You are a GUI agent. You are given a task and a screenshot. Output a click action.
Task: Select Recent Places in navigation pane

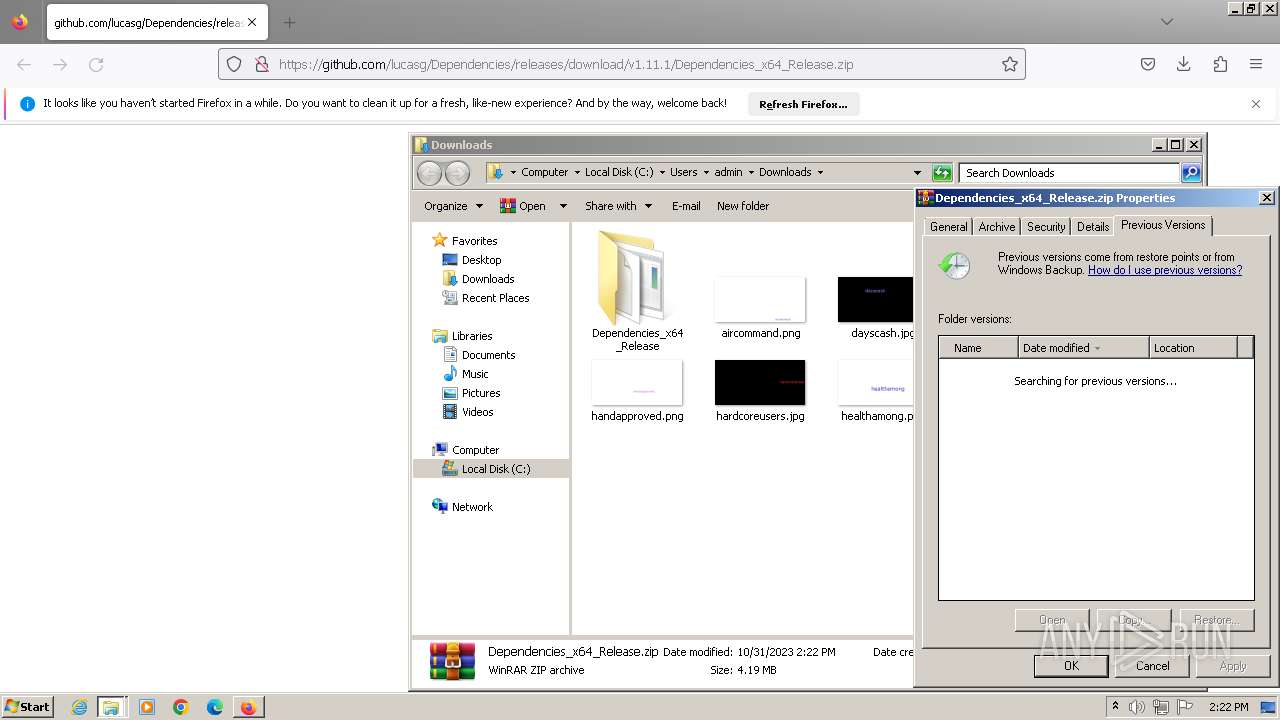point(495,298)
